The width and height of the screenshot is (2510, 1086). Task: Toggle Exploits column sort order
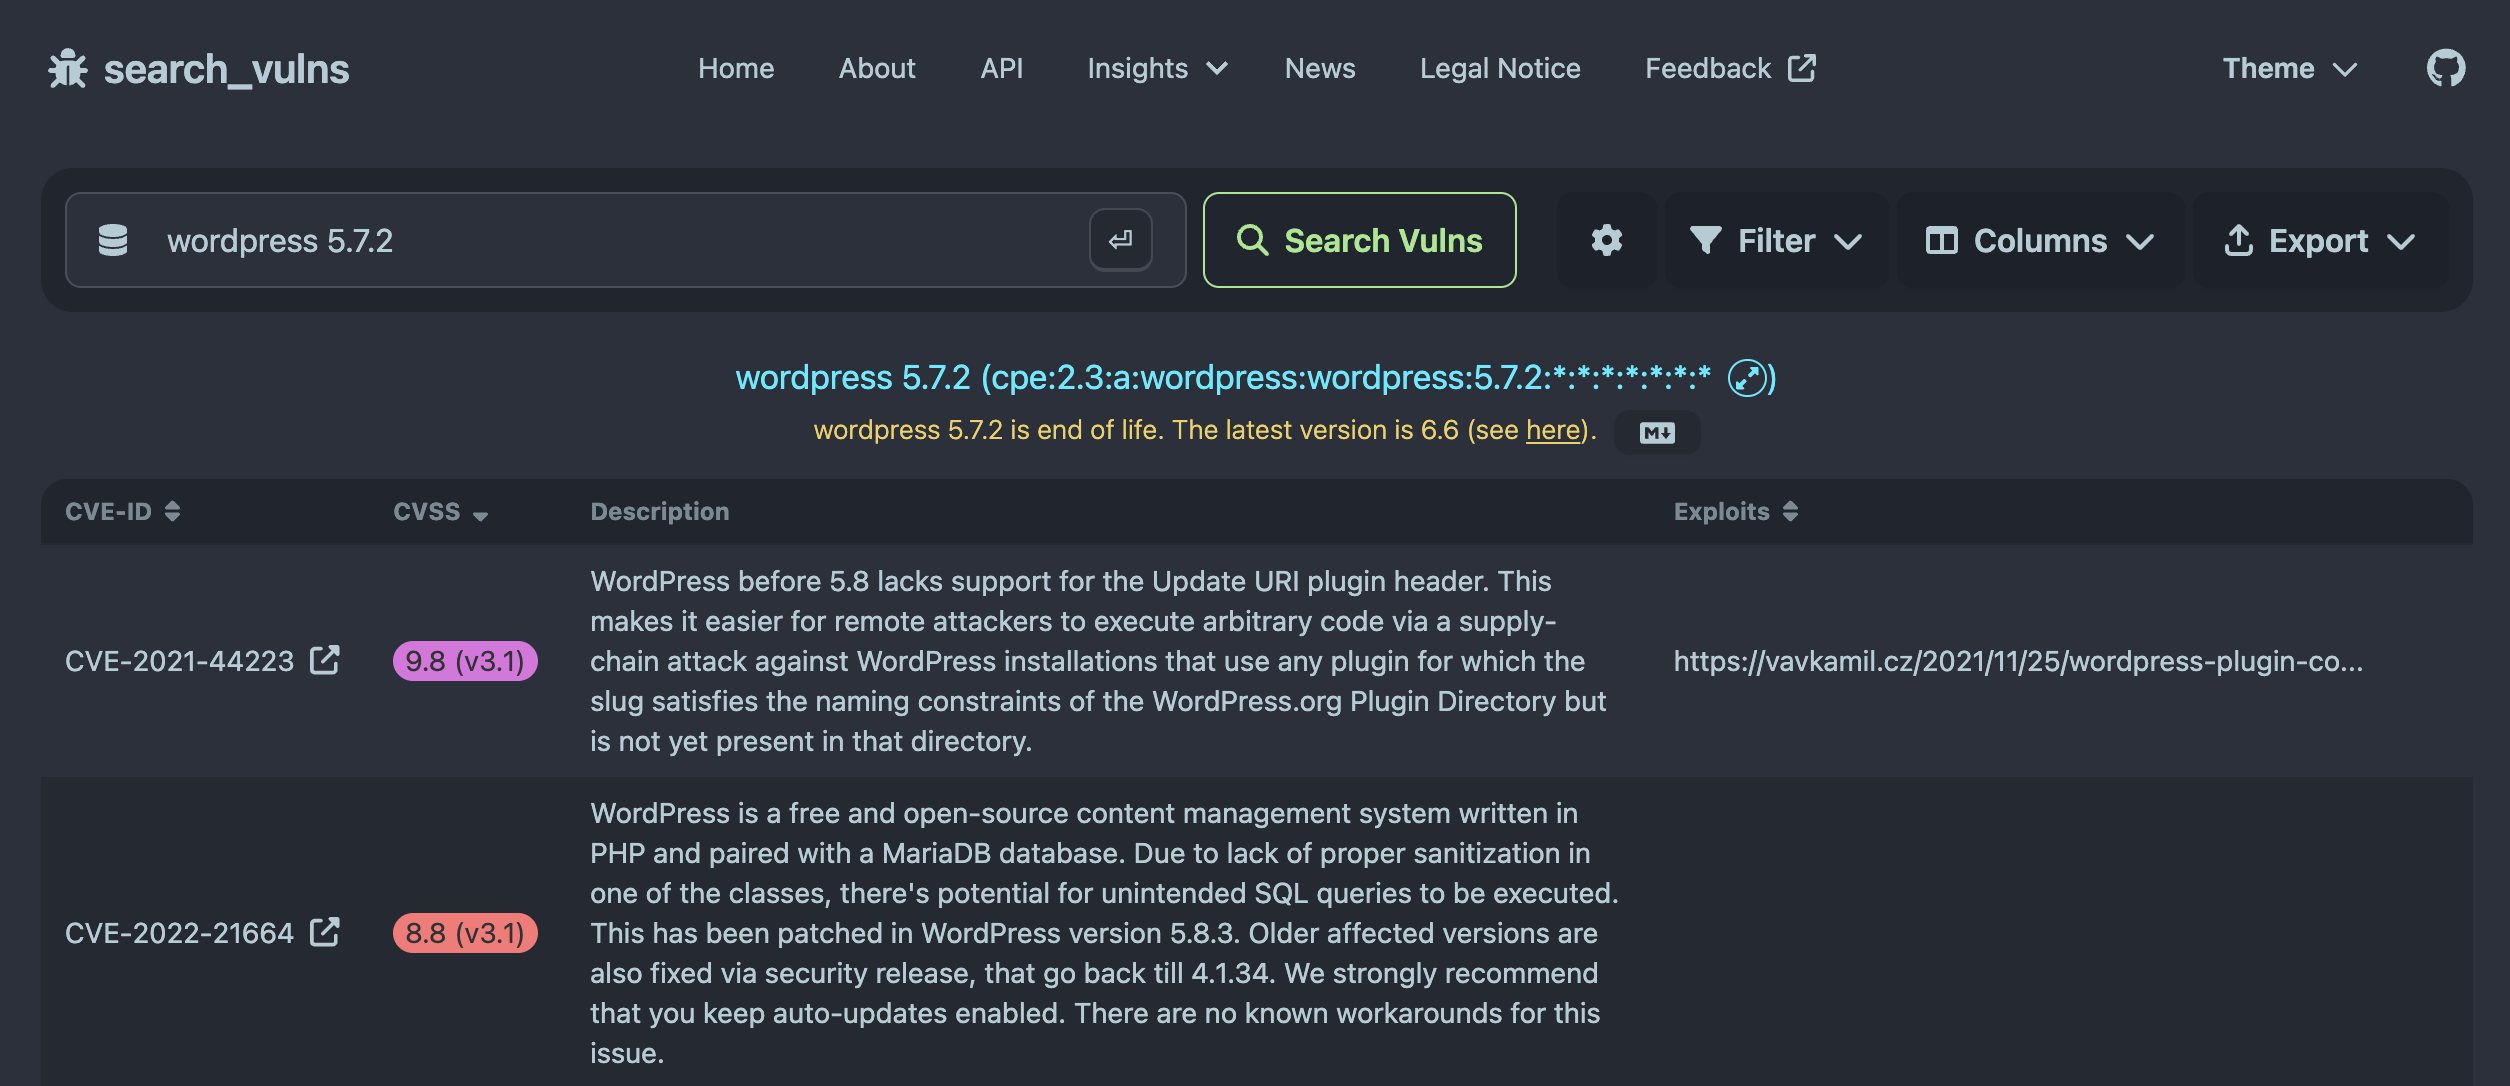click(x=1790, y=511)
